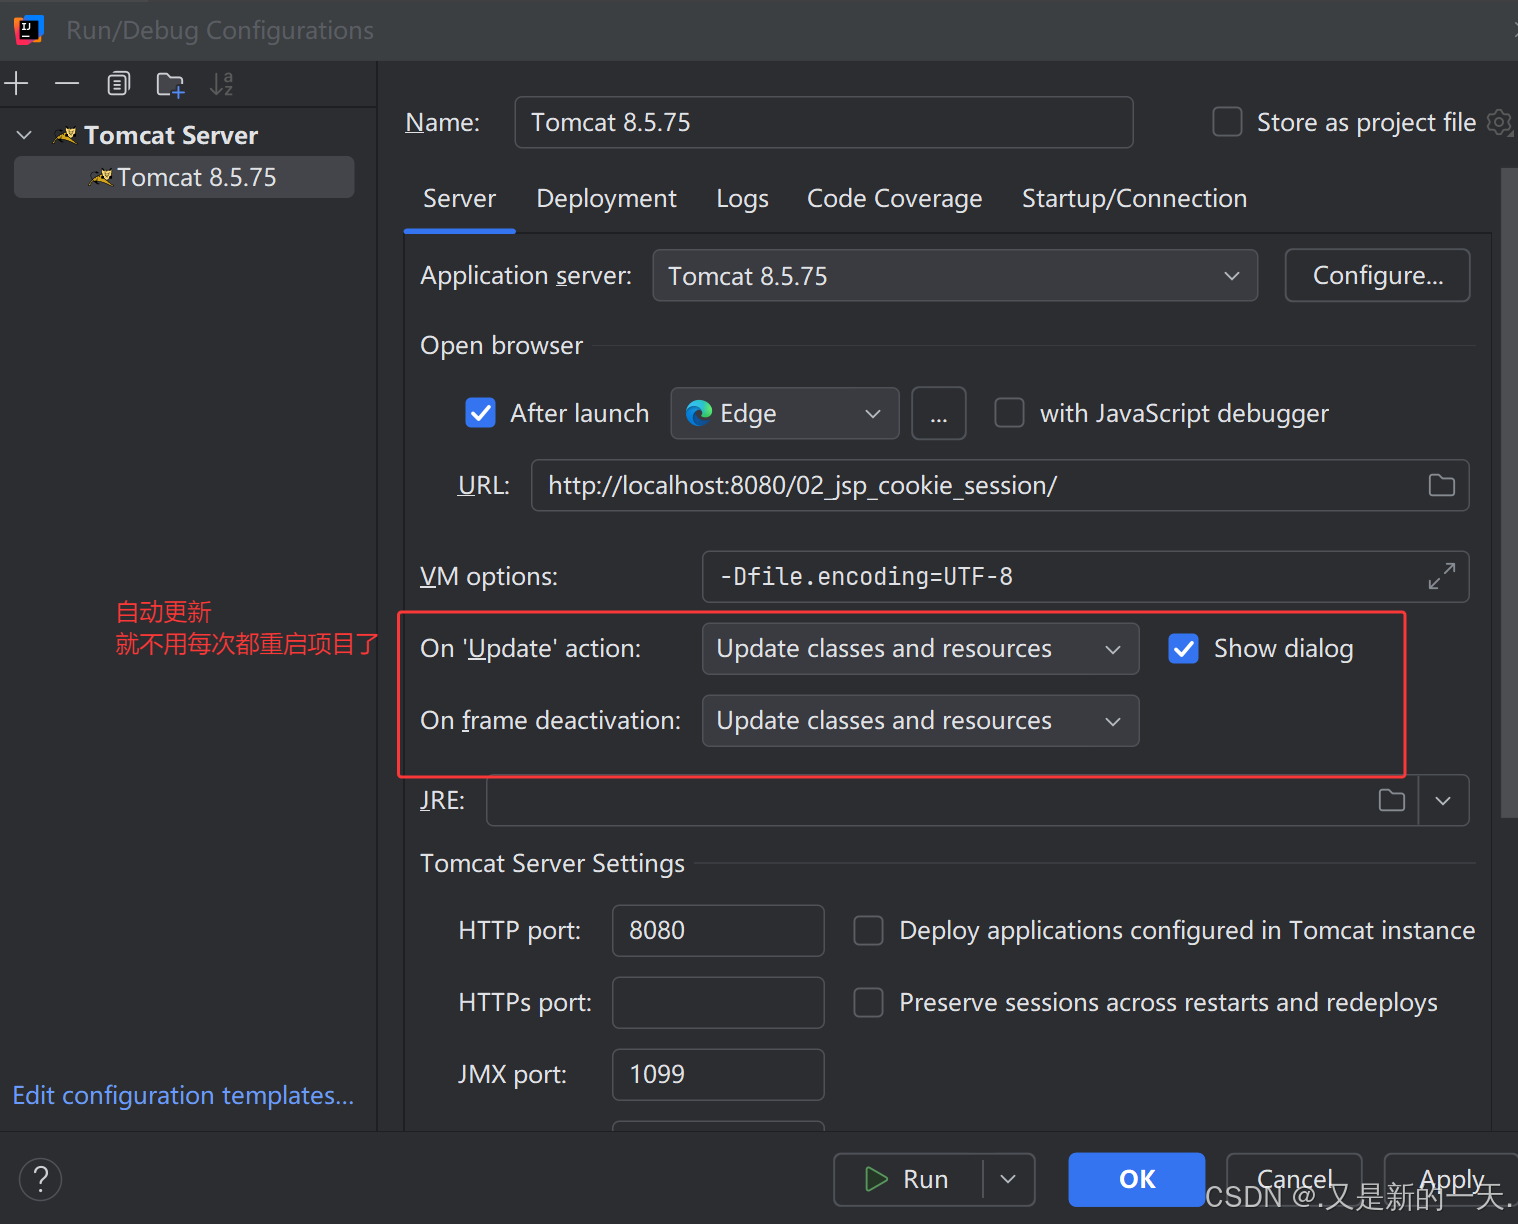Toggle Store as project file checkbox
Viewport: 1518px width, 1224px height.
pos(1227,122)
